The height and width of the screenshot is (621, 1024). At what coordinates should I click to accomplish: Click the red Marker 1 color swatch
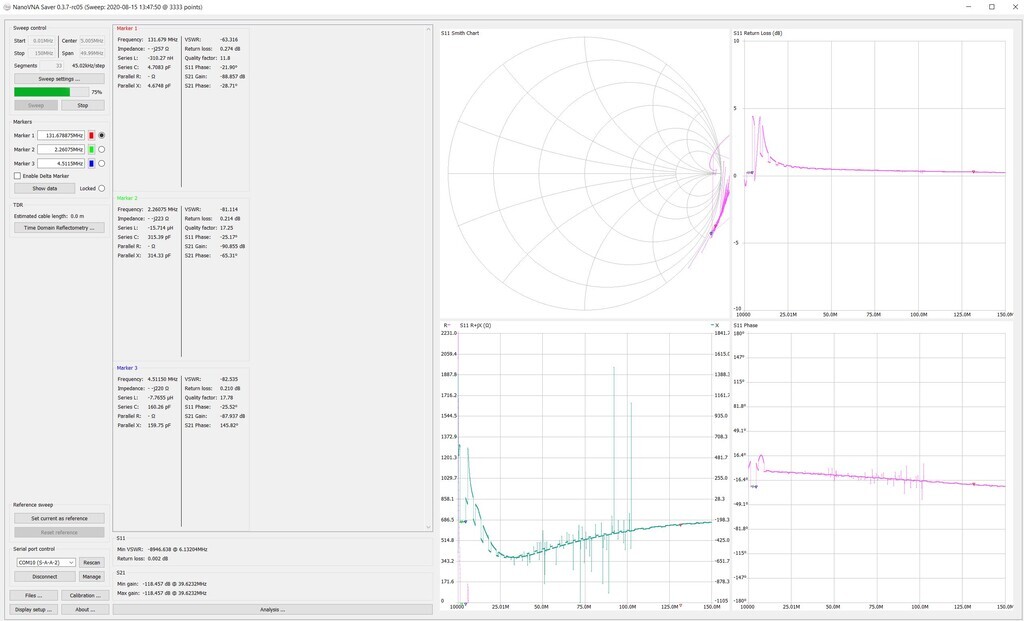tap(91, 135)
